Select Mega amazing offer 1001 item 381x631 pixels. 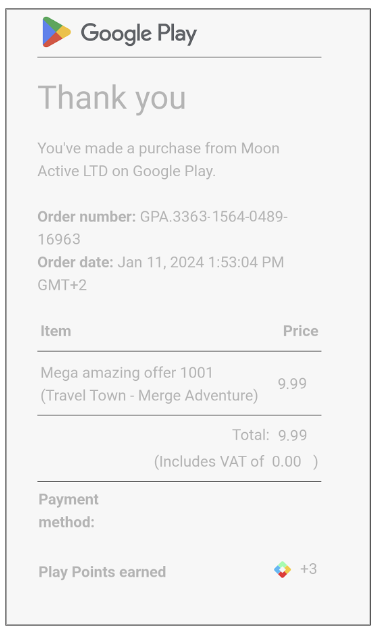point(127,373)
